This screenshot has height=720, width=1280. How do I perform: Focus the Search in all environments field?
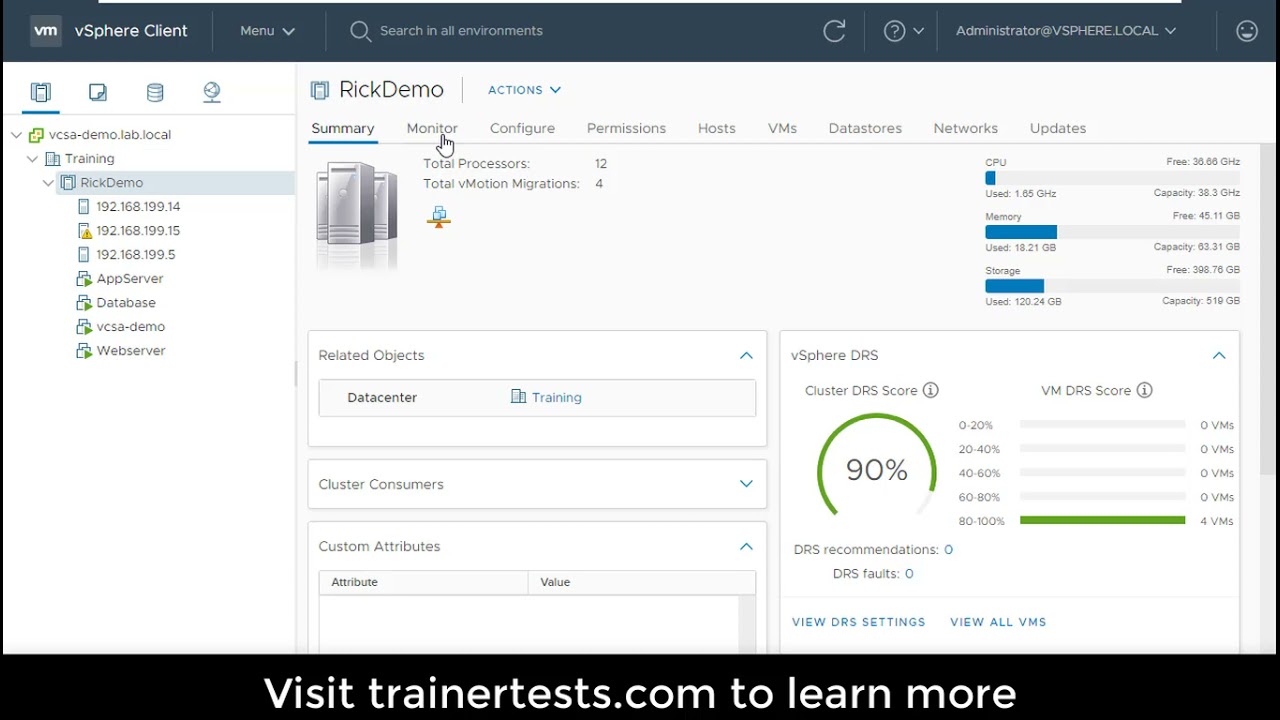pos(461,31)
